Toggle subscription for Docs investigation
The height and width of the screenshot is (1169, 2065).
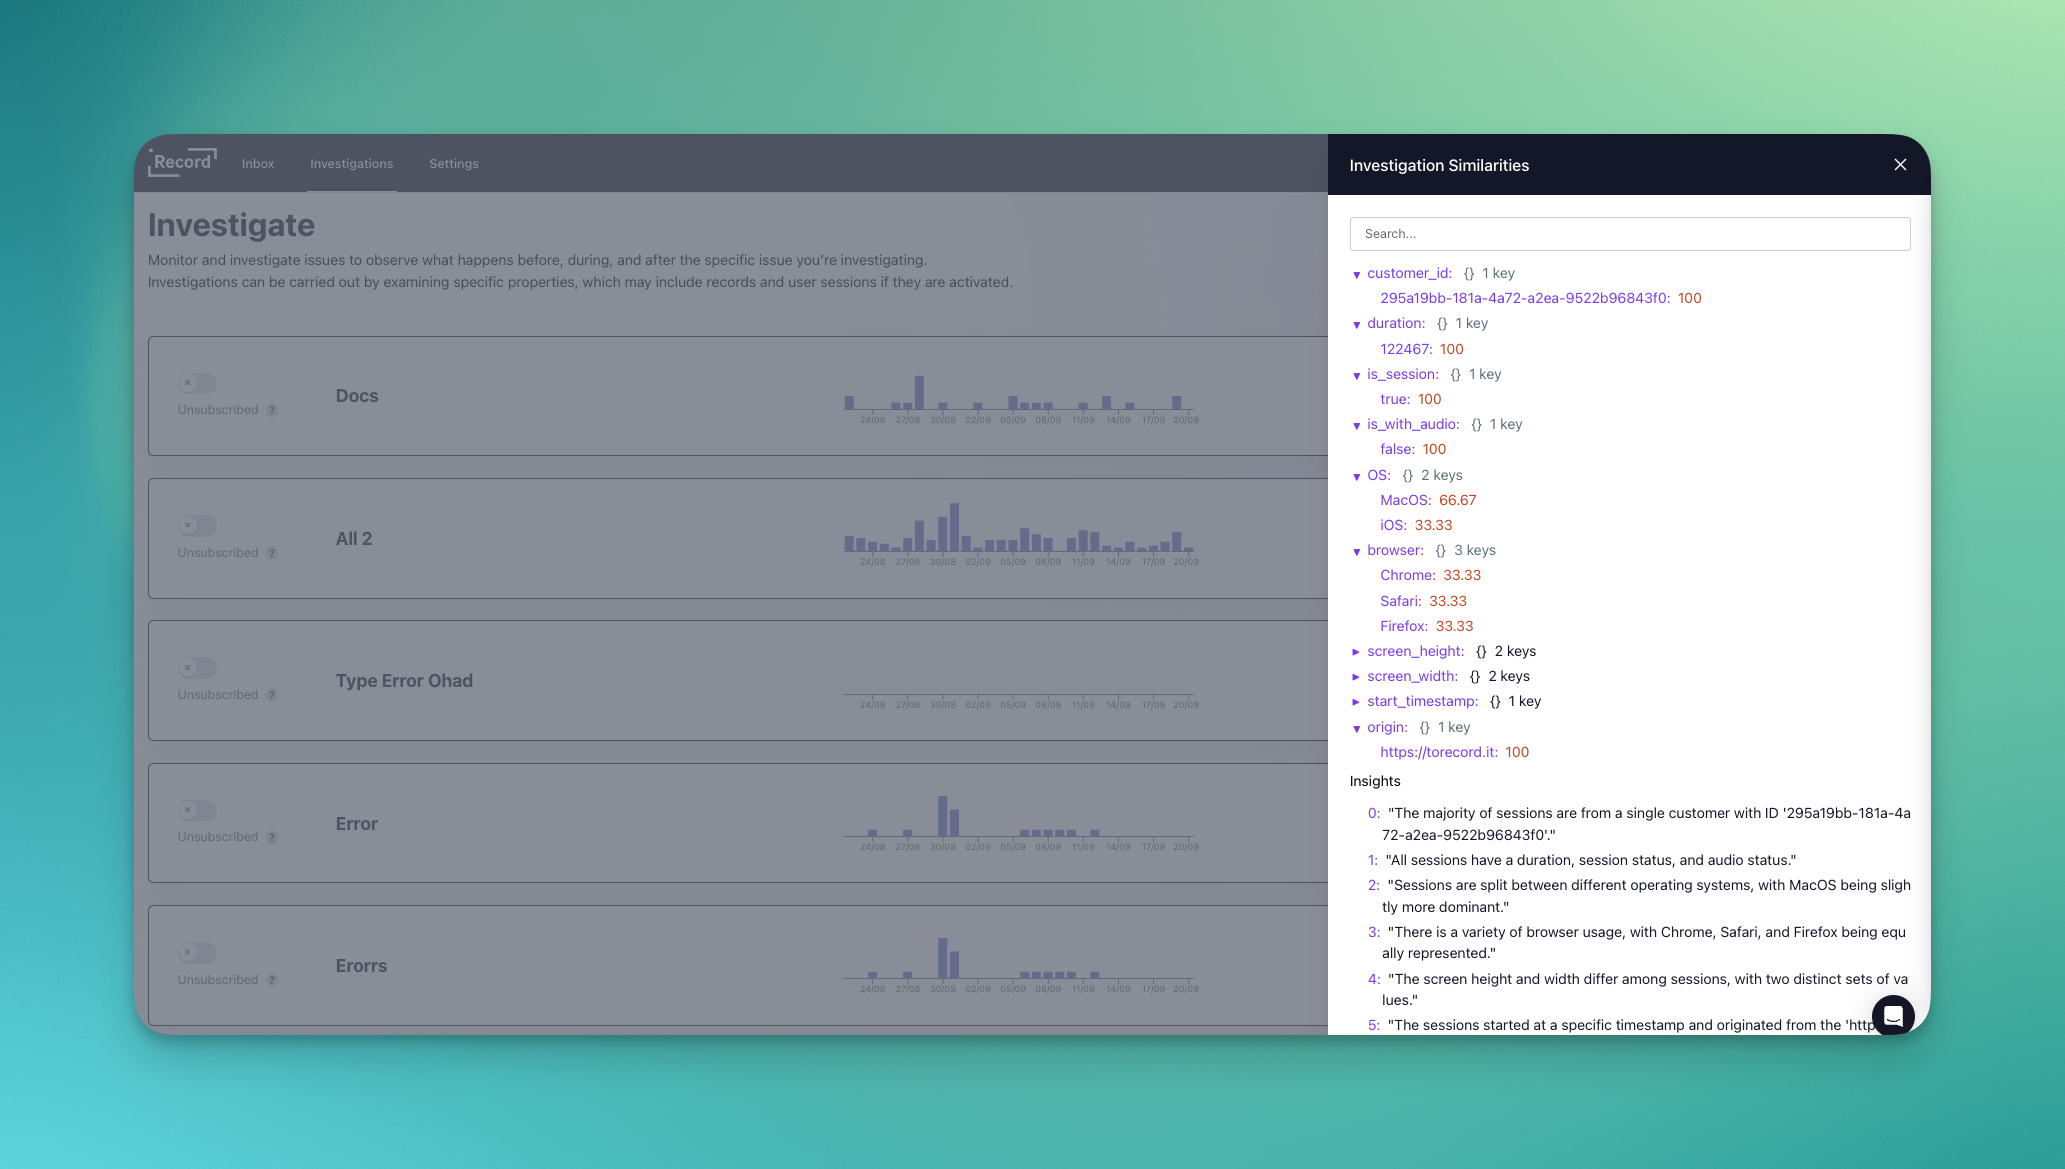pos(197,383)
